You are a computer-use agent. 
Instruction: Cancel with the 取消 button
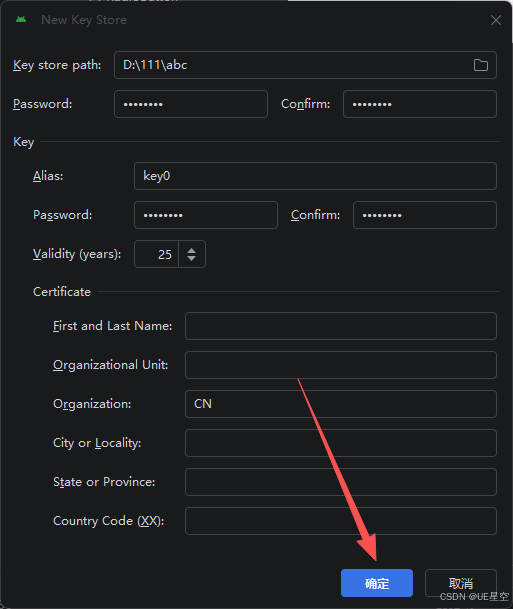click(461, 583)
